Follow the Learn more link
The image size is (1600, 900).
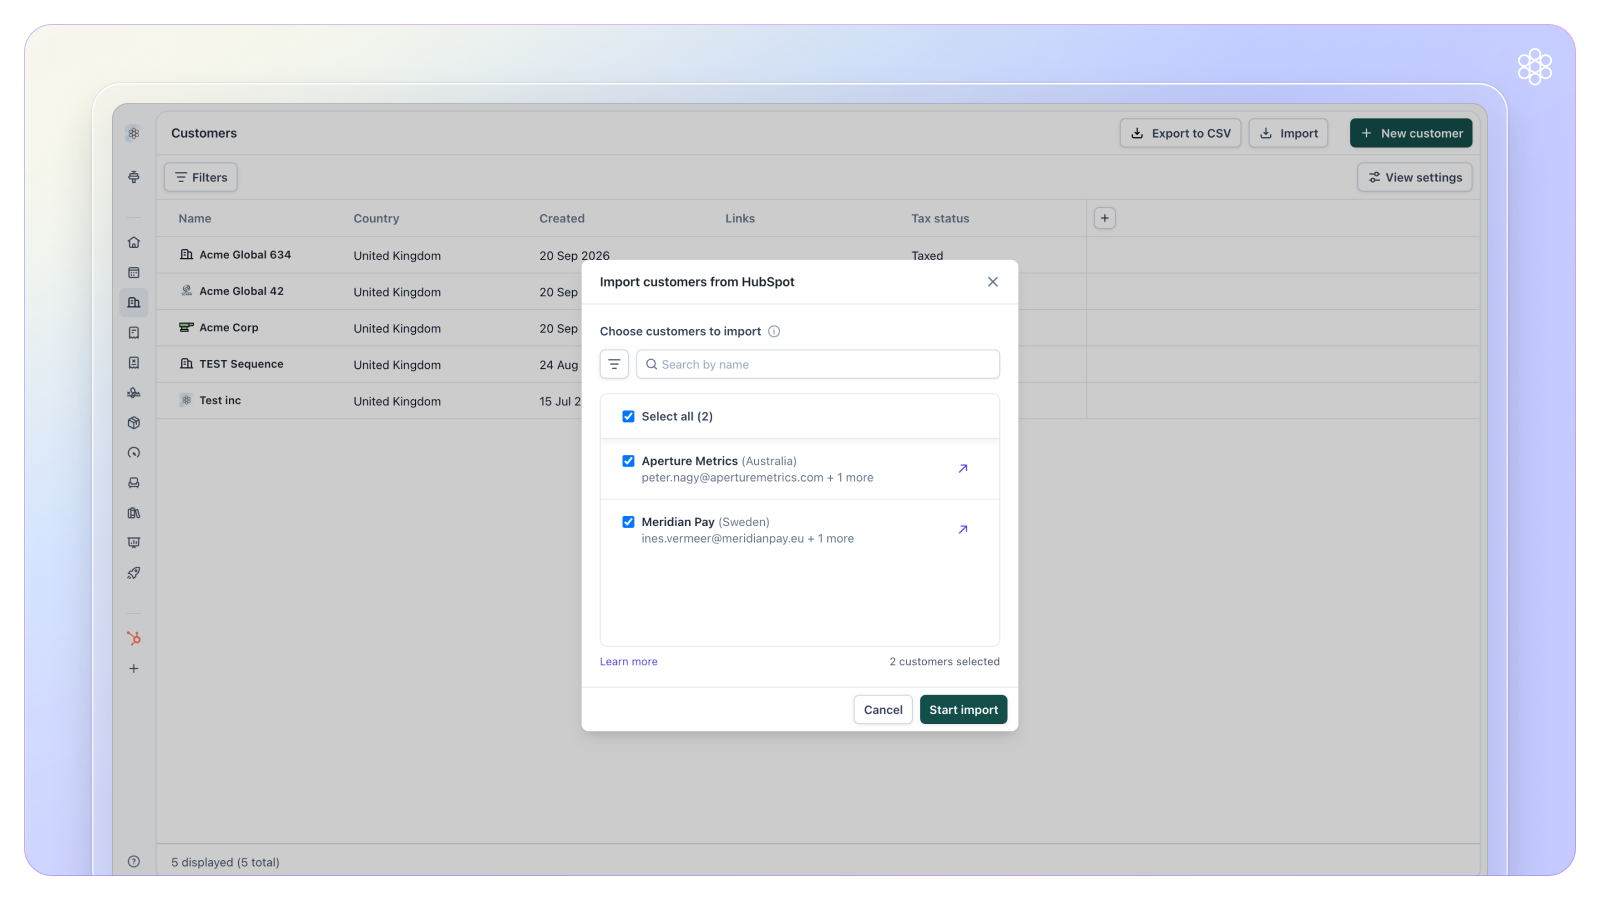[x=629, y=662]
